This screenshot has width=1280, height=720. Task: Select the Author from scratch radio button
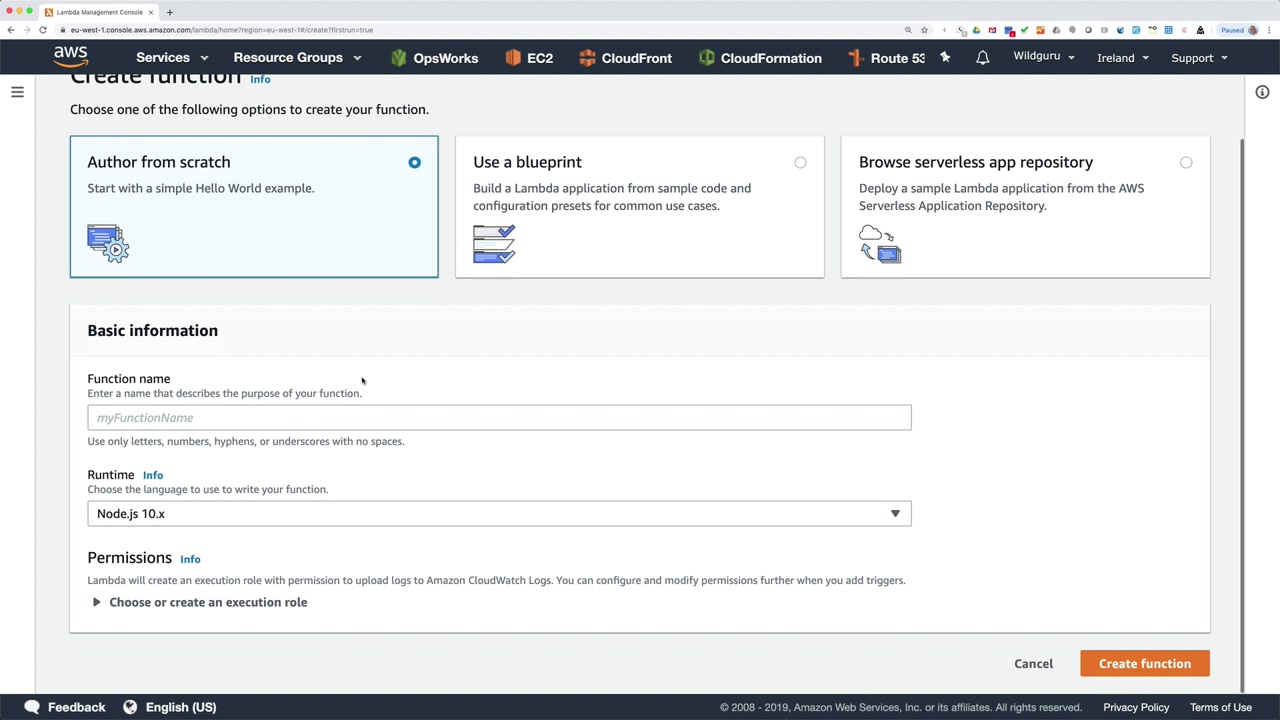[x=414, y=162]
